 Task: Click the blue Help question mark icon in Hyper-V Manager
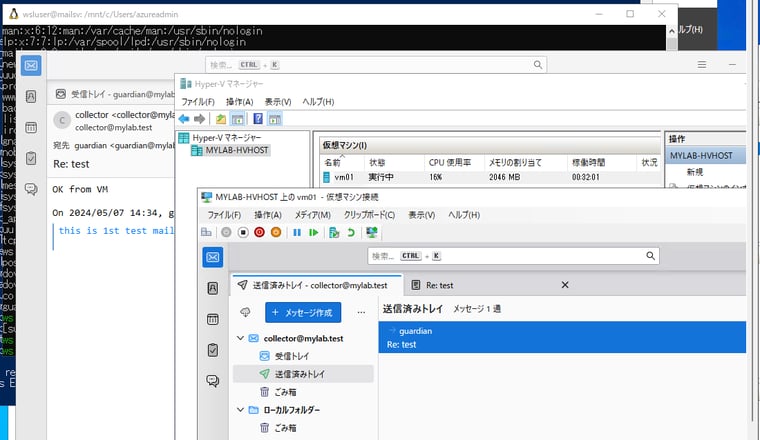click(258, 119)
